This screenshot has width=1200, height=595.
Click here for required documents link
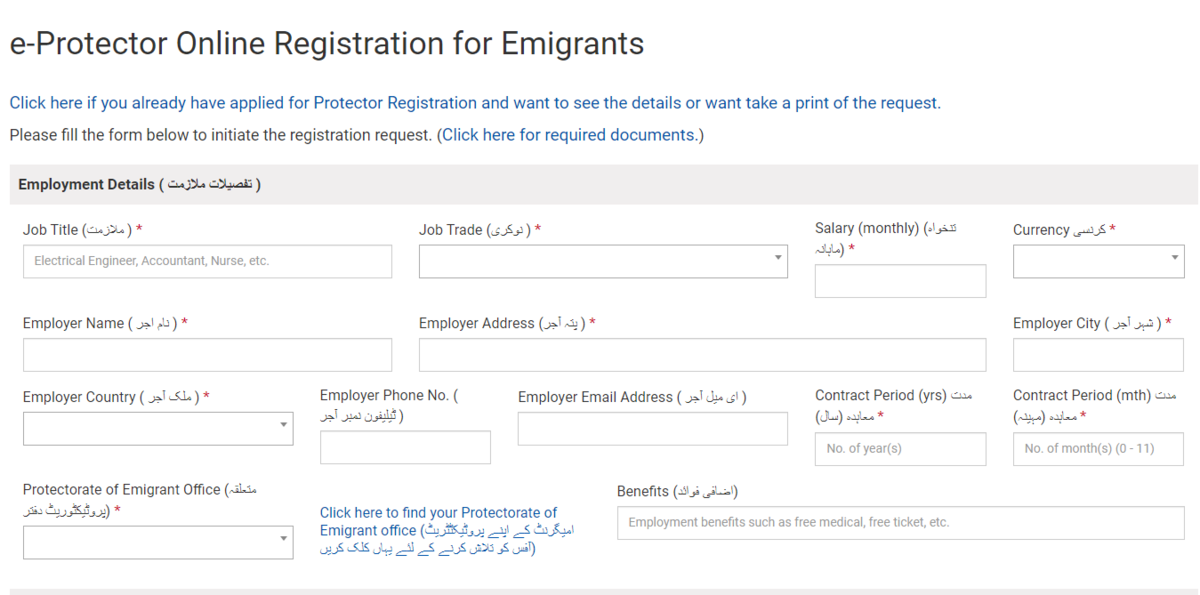[x=569, y=135]
